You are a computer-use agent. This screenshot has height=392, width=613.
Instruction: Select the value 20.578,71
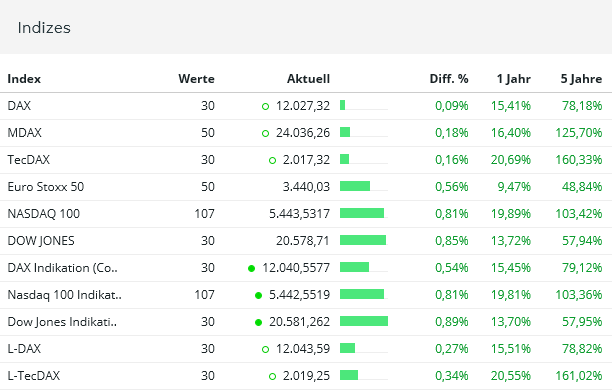[x=303, y=241]
